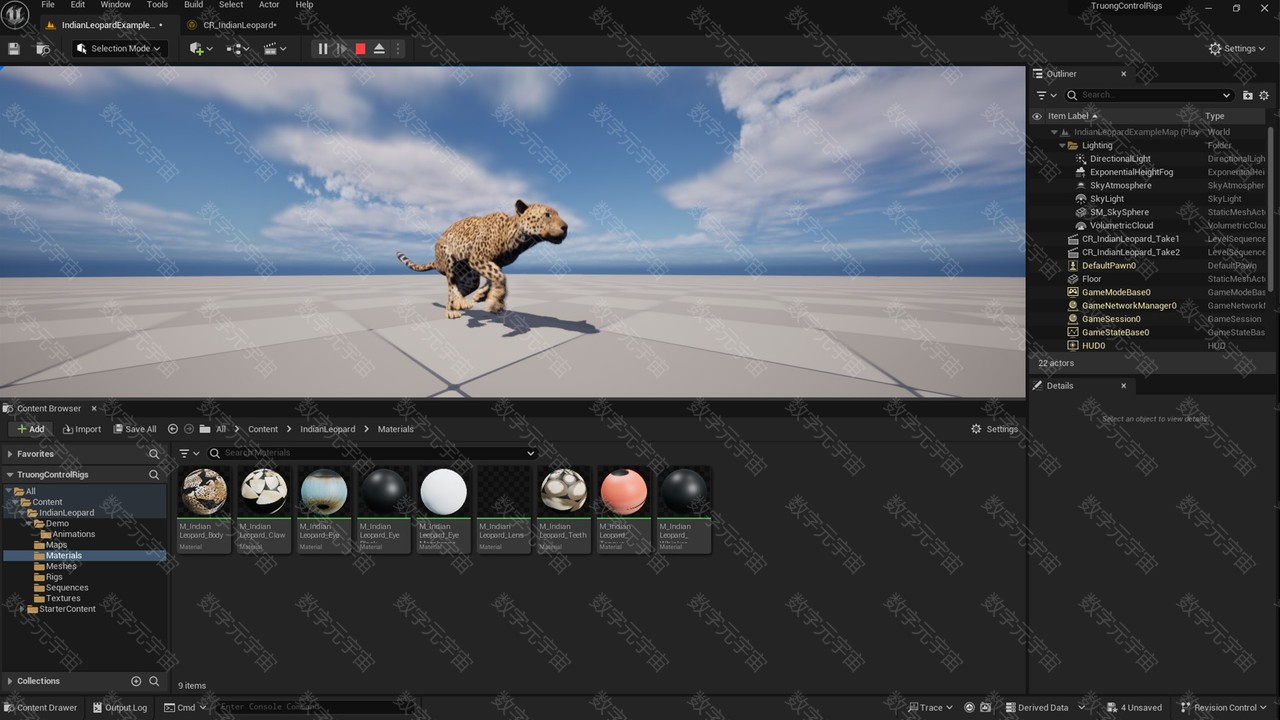Pause the play-in-editor simulation
Screen dimensions: 1280x720
(x=323, y=48)
